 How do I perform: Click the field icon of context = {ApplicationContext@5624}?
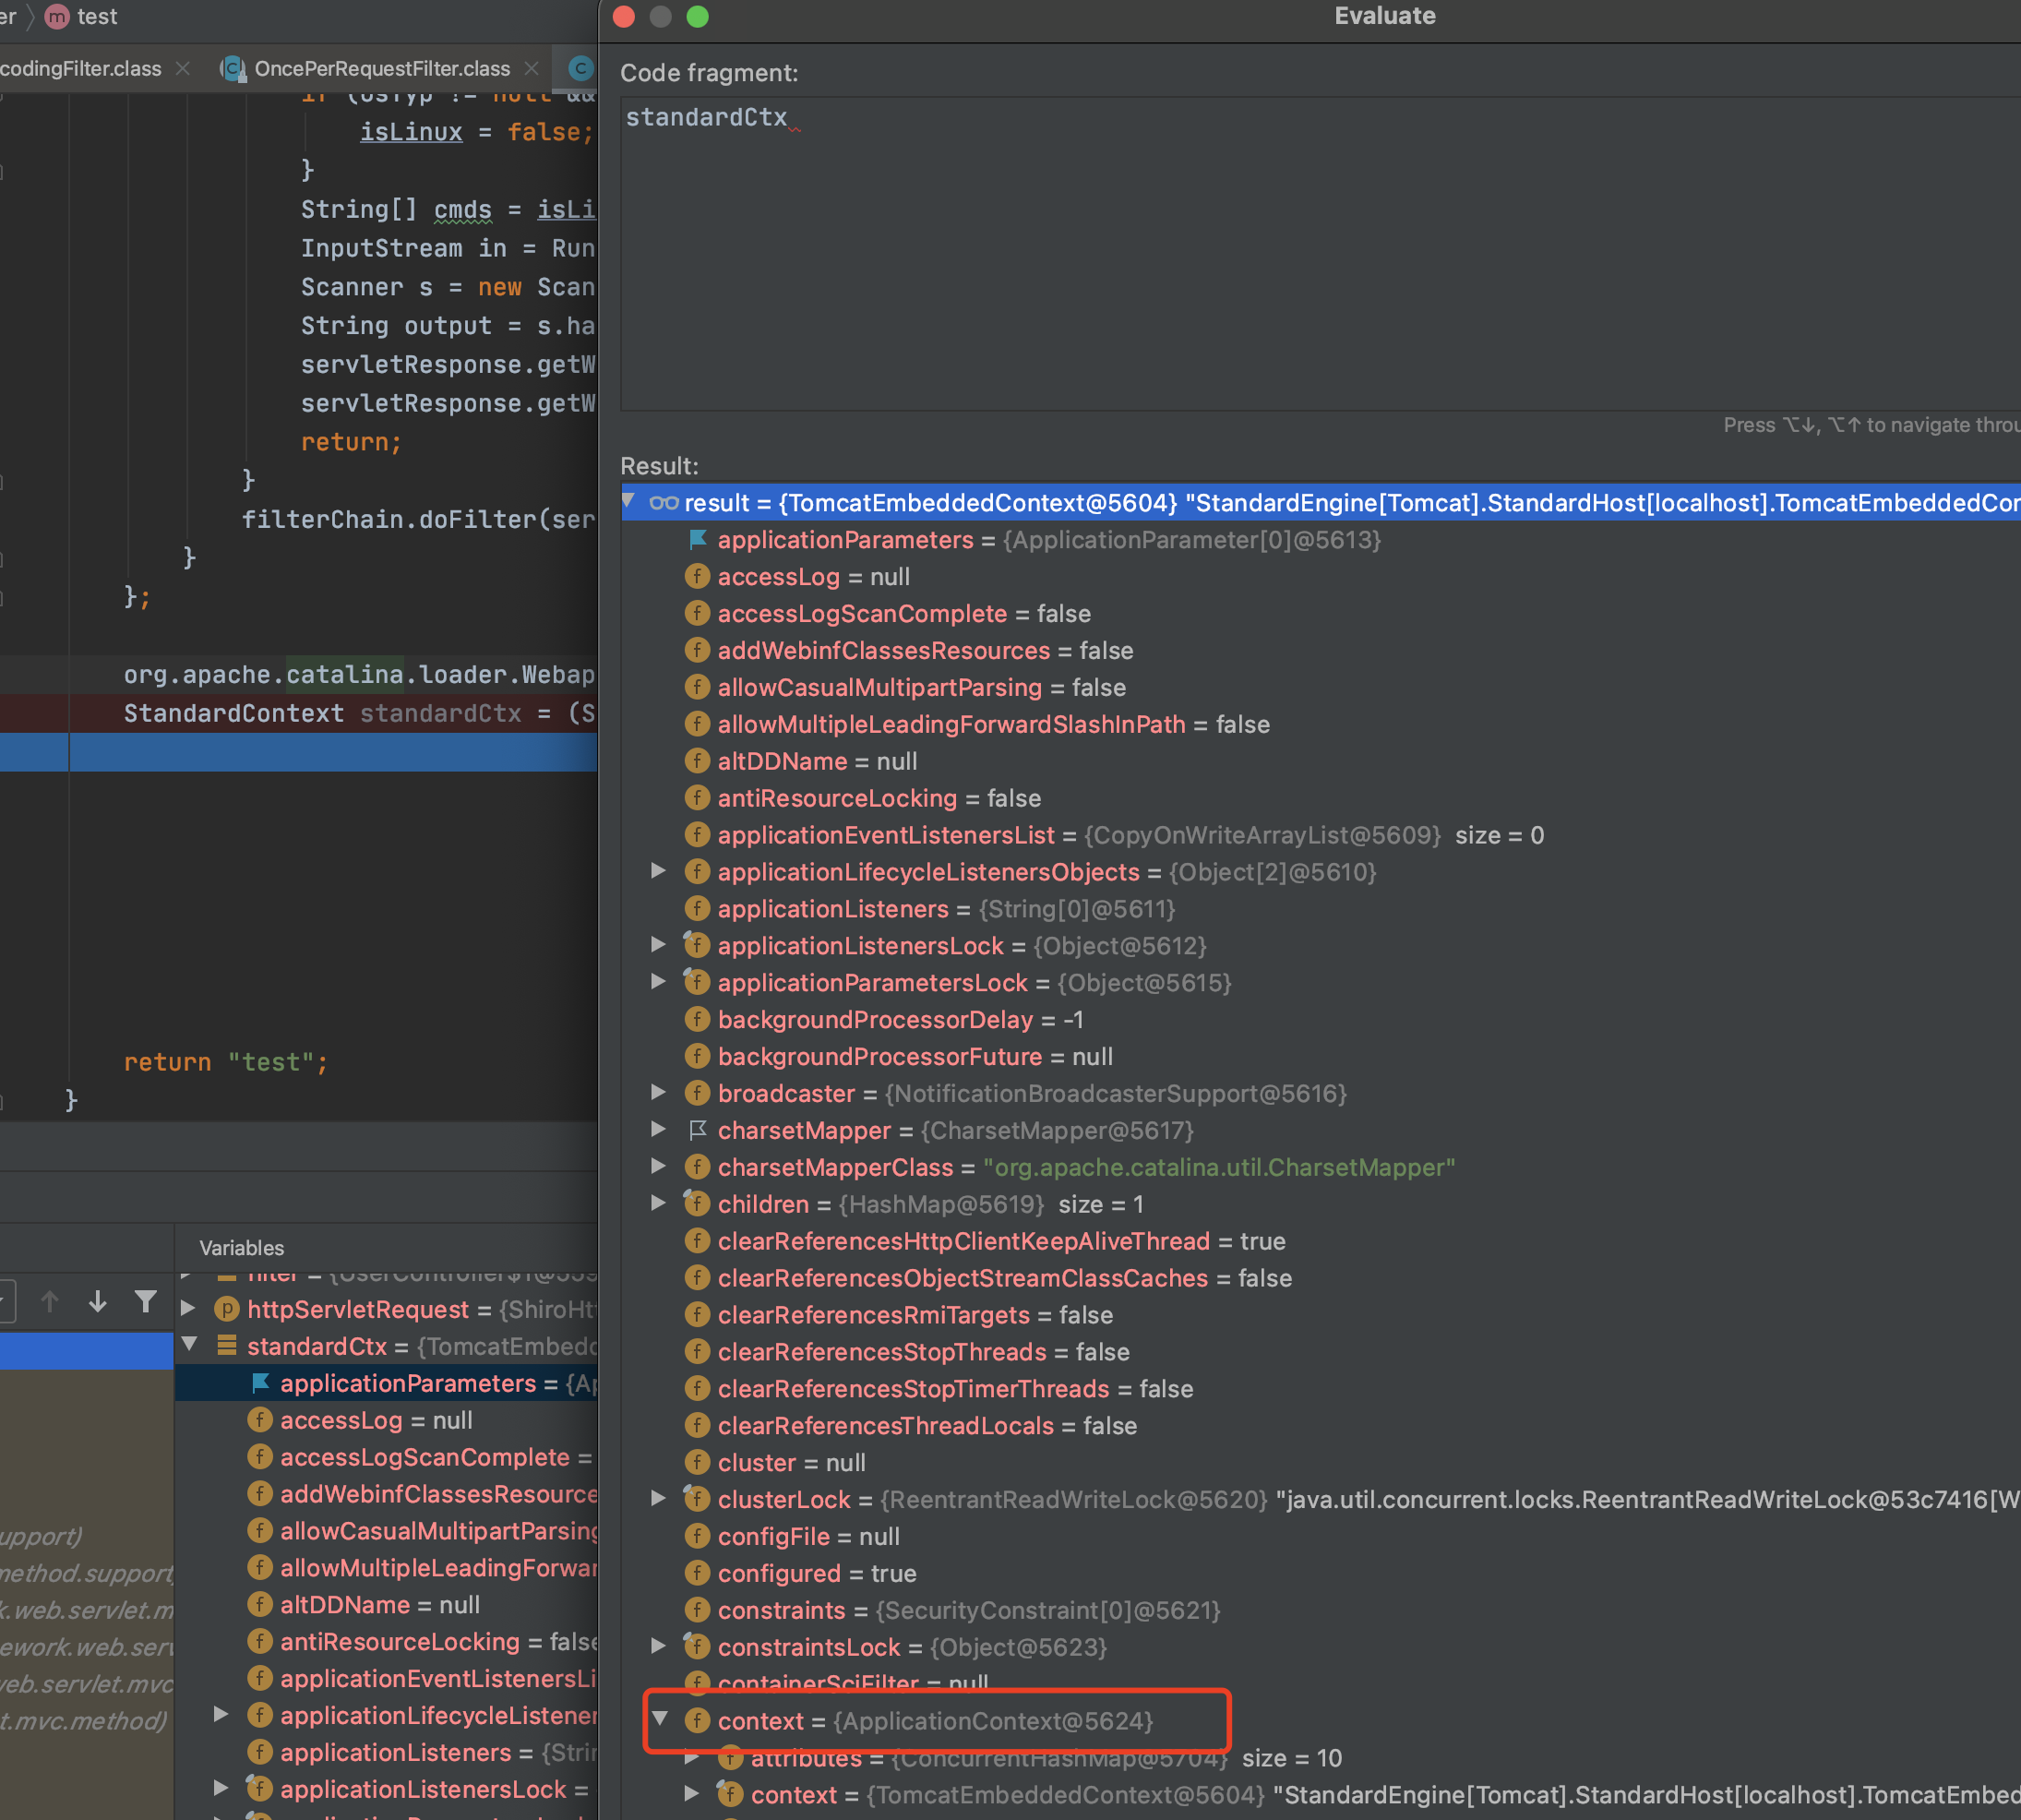click(x=698, y=1721)
